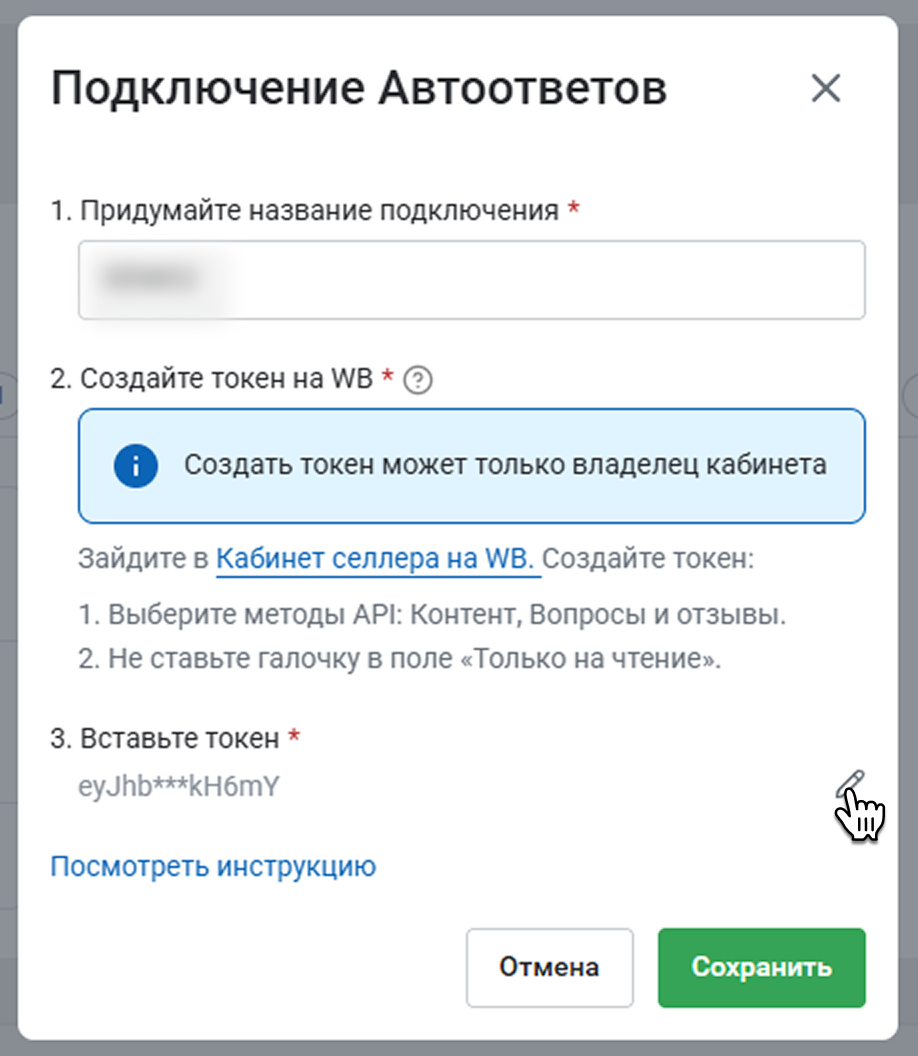
Task: Open the Кабинет селлера на WB link
Action: coord(374,558)
